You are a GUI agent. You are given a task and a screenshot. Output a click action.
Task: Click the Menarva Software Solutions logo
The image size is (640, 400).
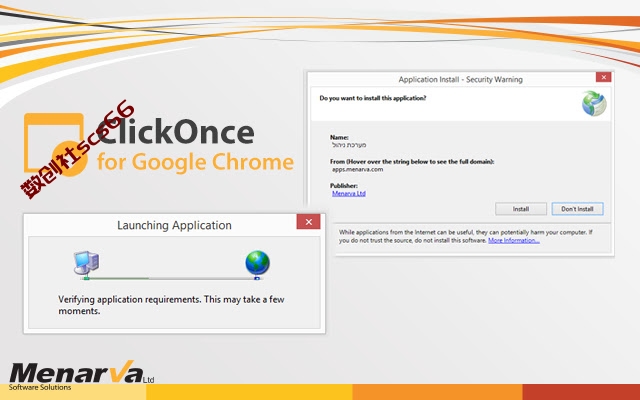tap(81, 375)
